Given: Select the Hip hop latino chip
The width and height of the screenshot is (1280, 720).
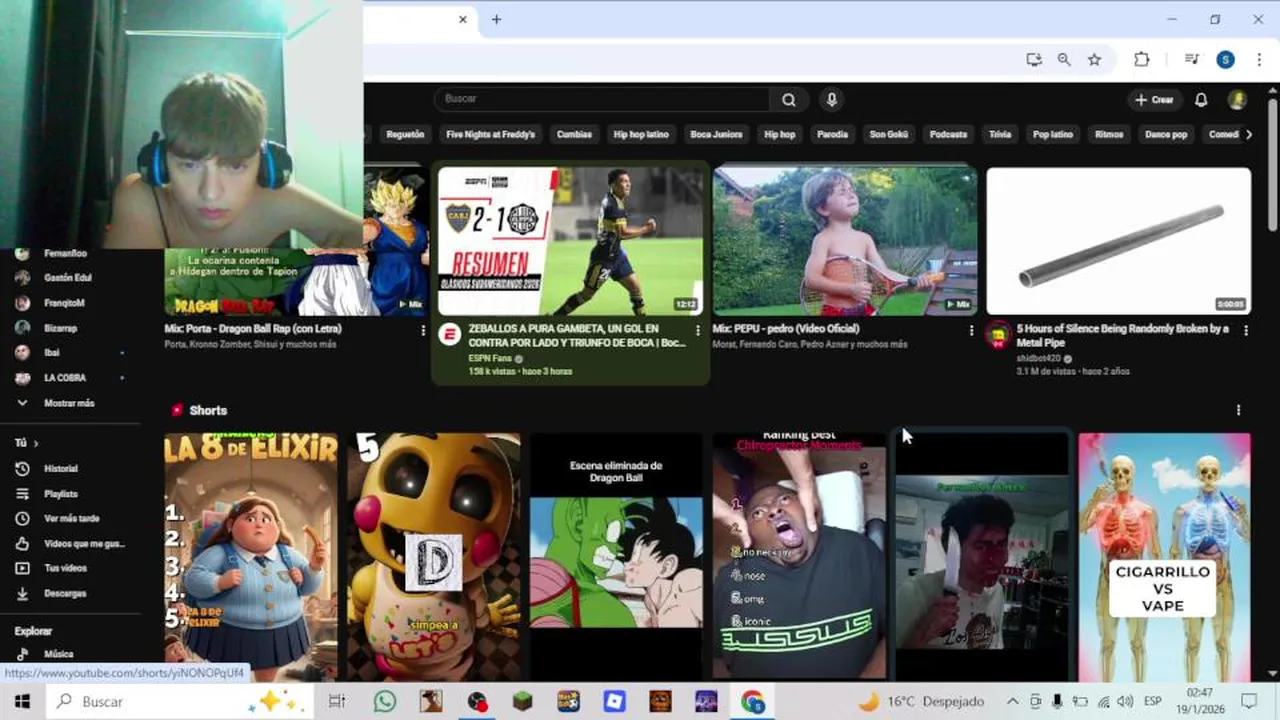Looking at the screenshot, I should click(641, 134).
